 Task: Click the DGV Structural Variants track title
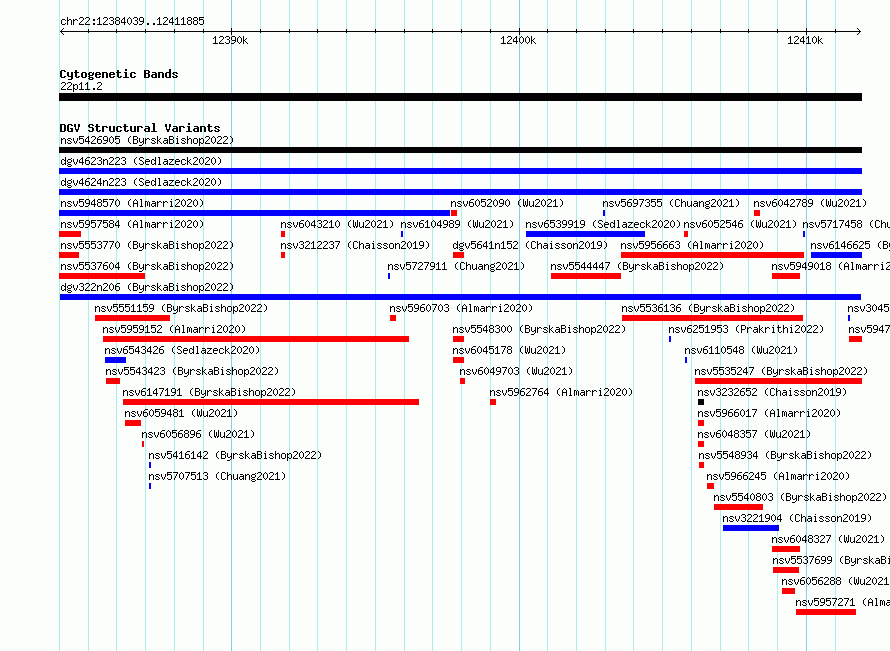coord(140,128)
